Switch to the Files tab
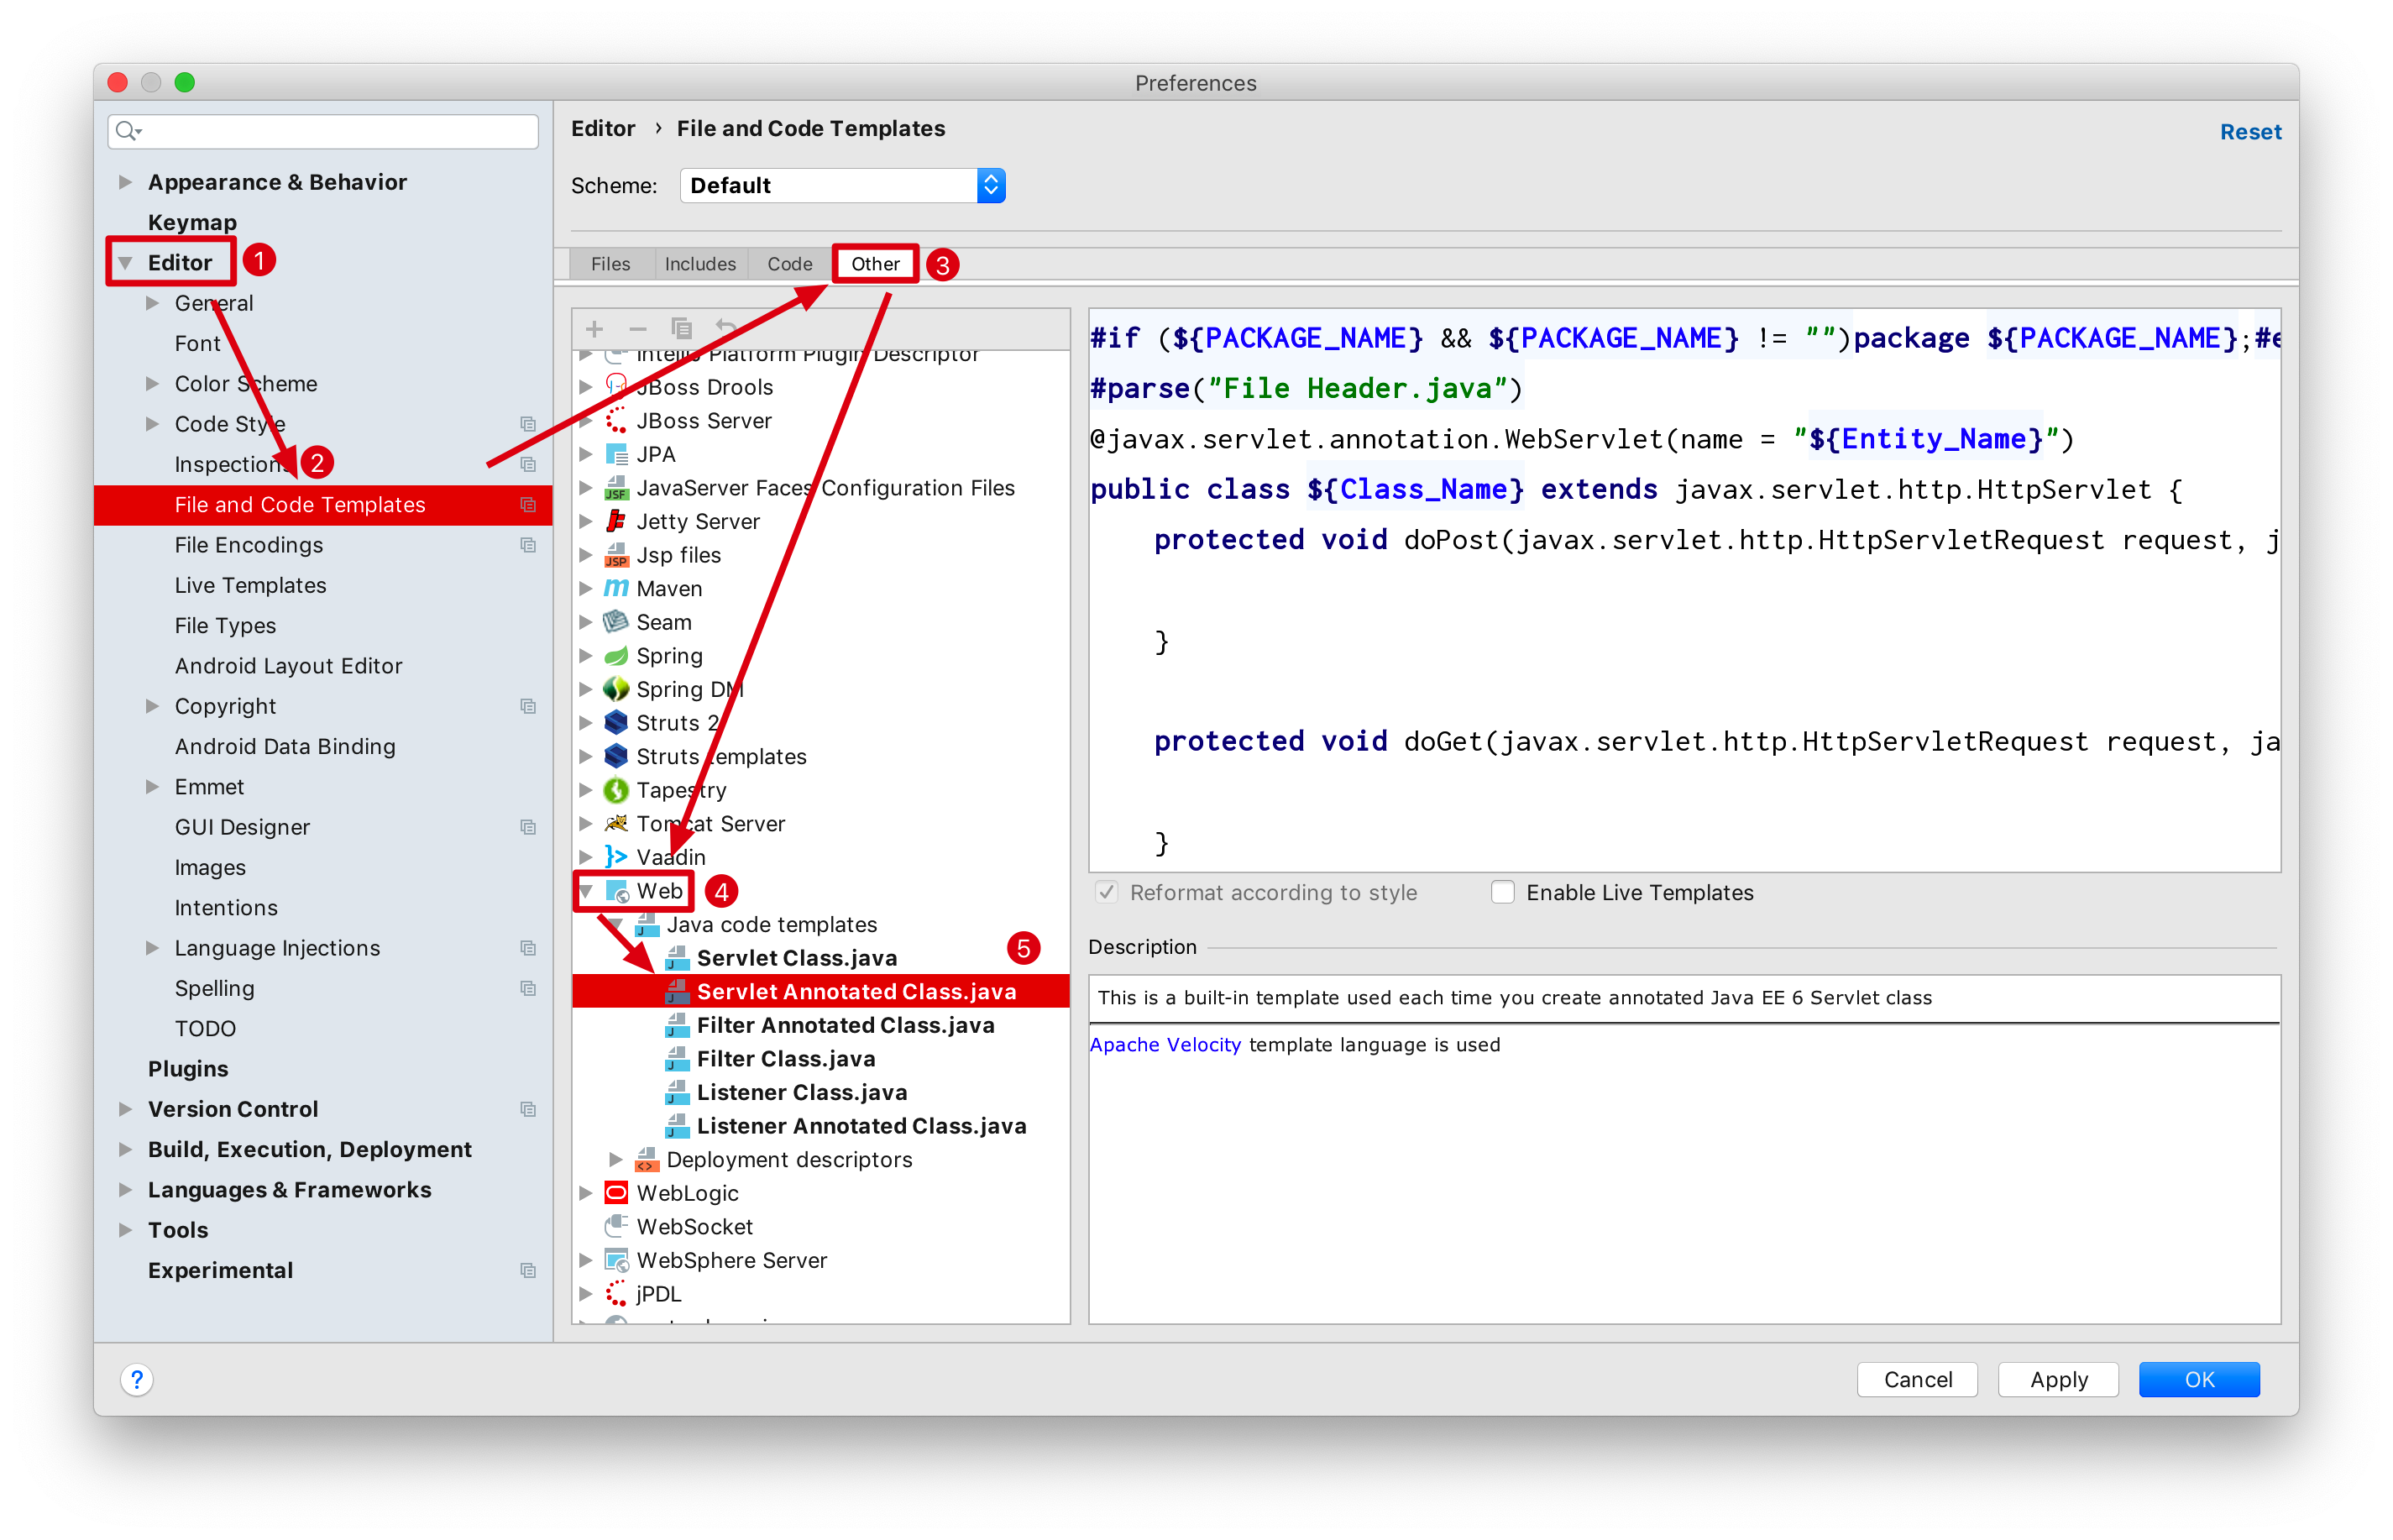2393x1540 pixels. tap(610, 264)
